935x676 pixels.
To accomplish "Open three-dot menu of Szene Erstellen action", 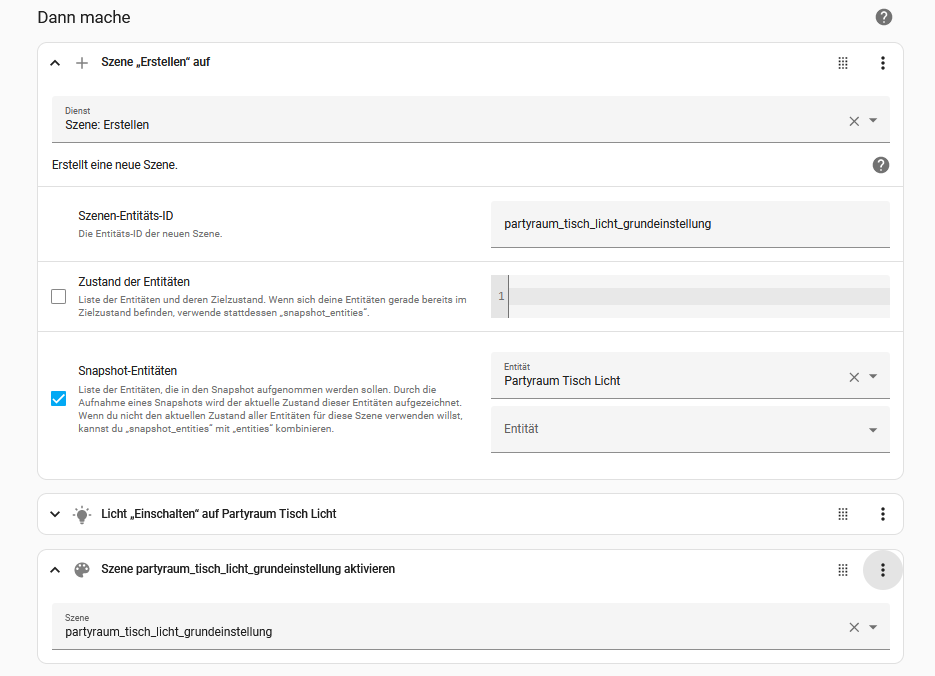I will [x=882, y=63].
